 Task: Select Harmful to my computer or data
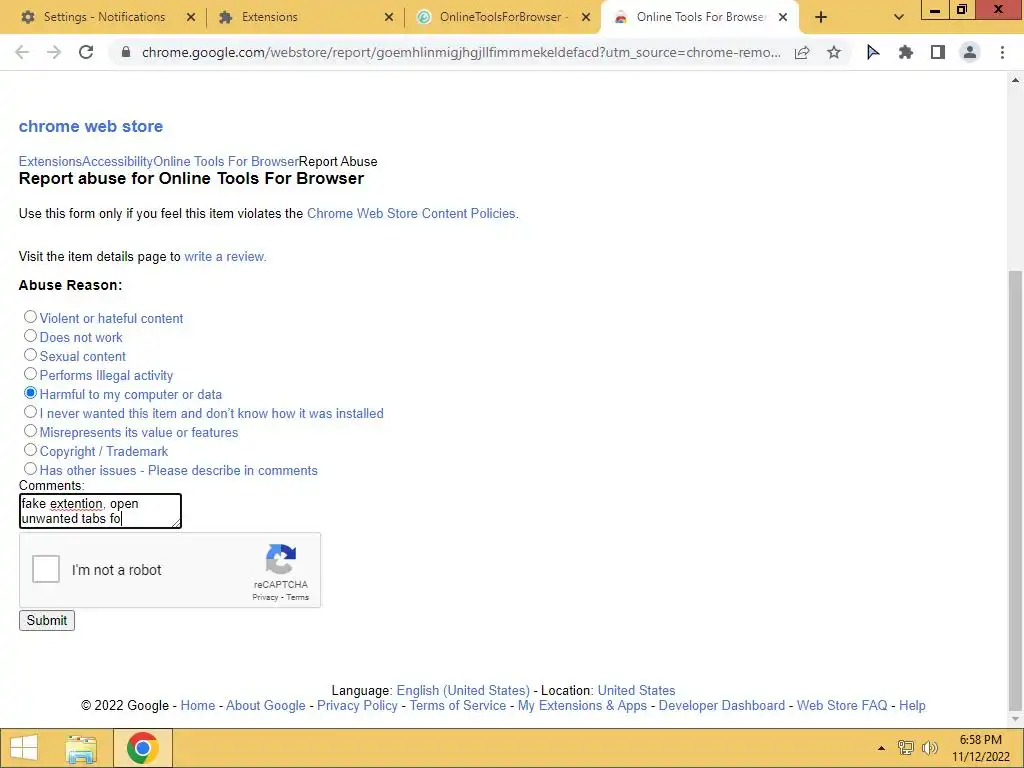tap(30, 392)
